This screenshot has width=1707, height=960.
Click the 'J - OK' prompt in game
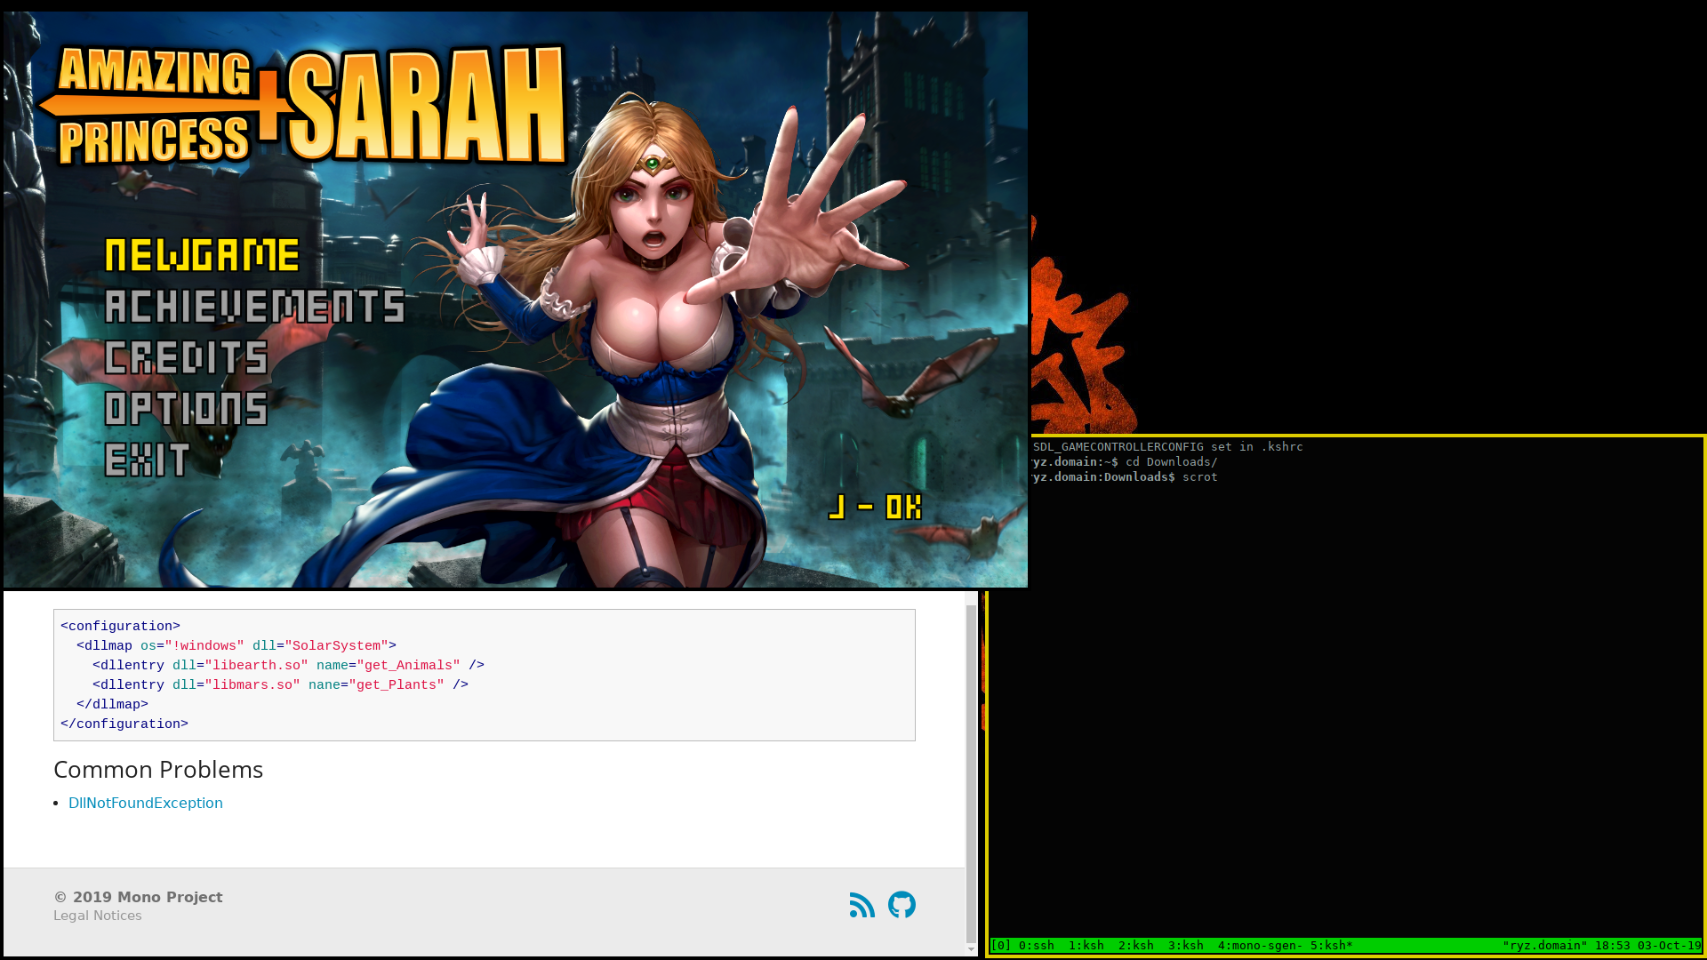[x=875, y=508]
